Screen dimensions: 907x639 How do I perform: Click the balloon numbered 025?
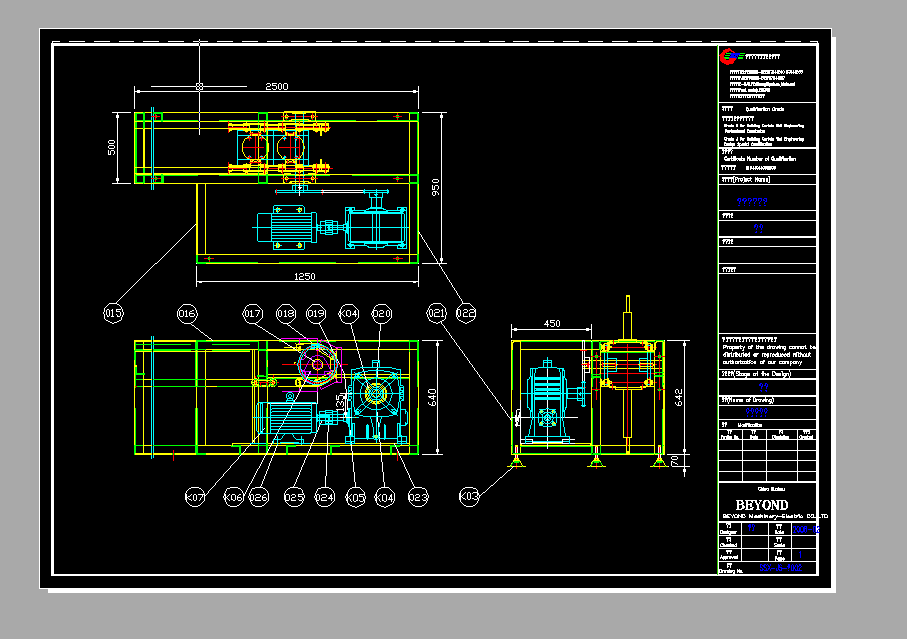294,495
